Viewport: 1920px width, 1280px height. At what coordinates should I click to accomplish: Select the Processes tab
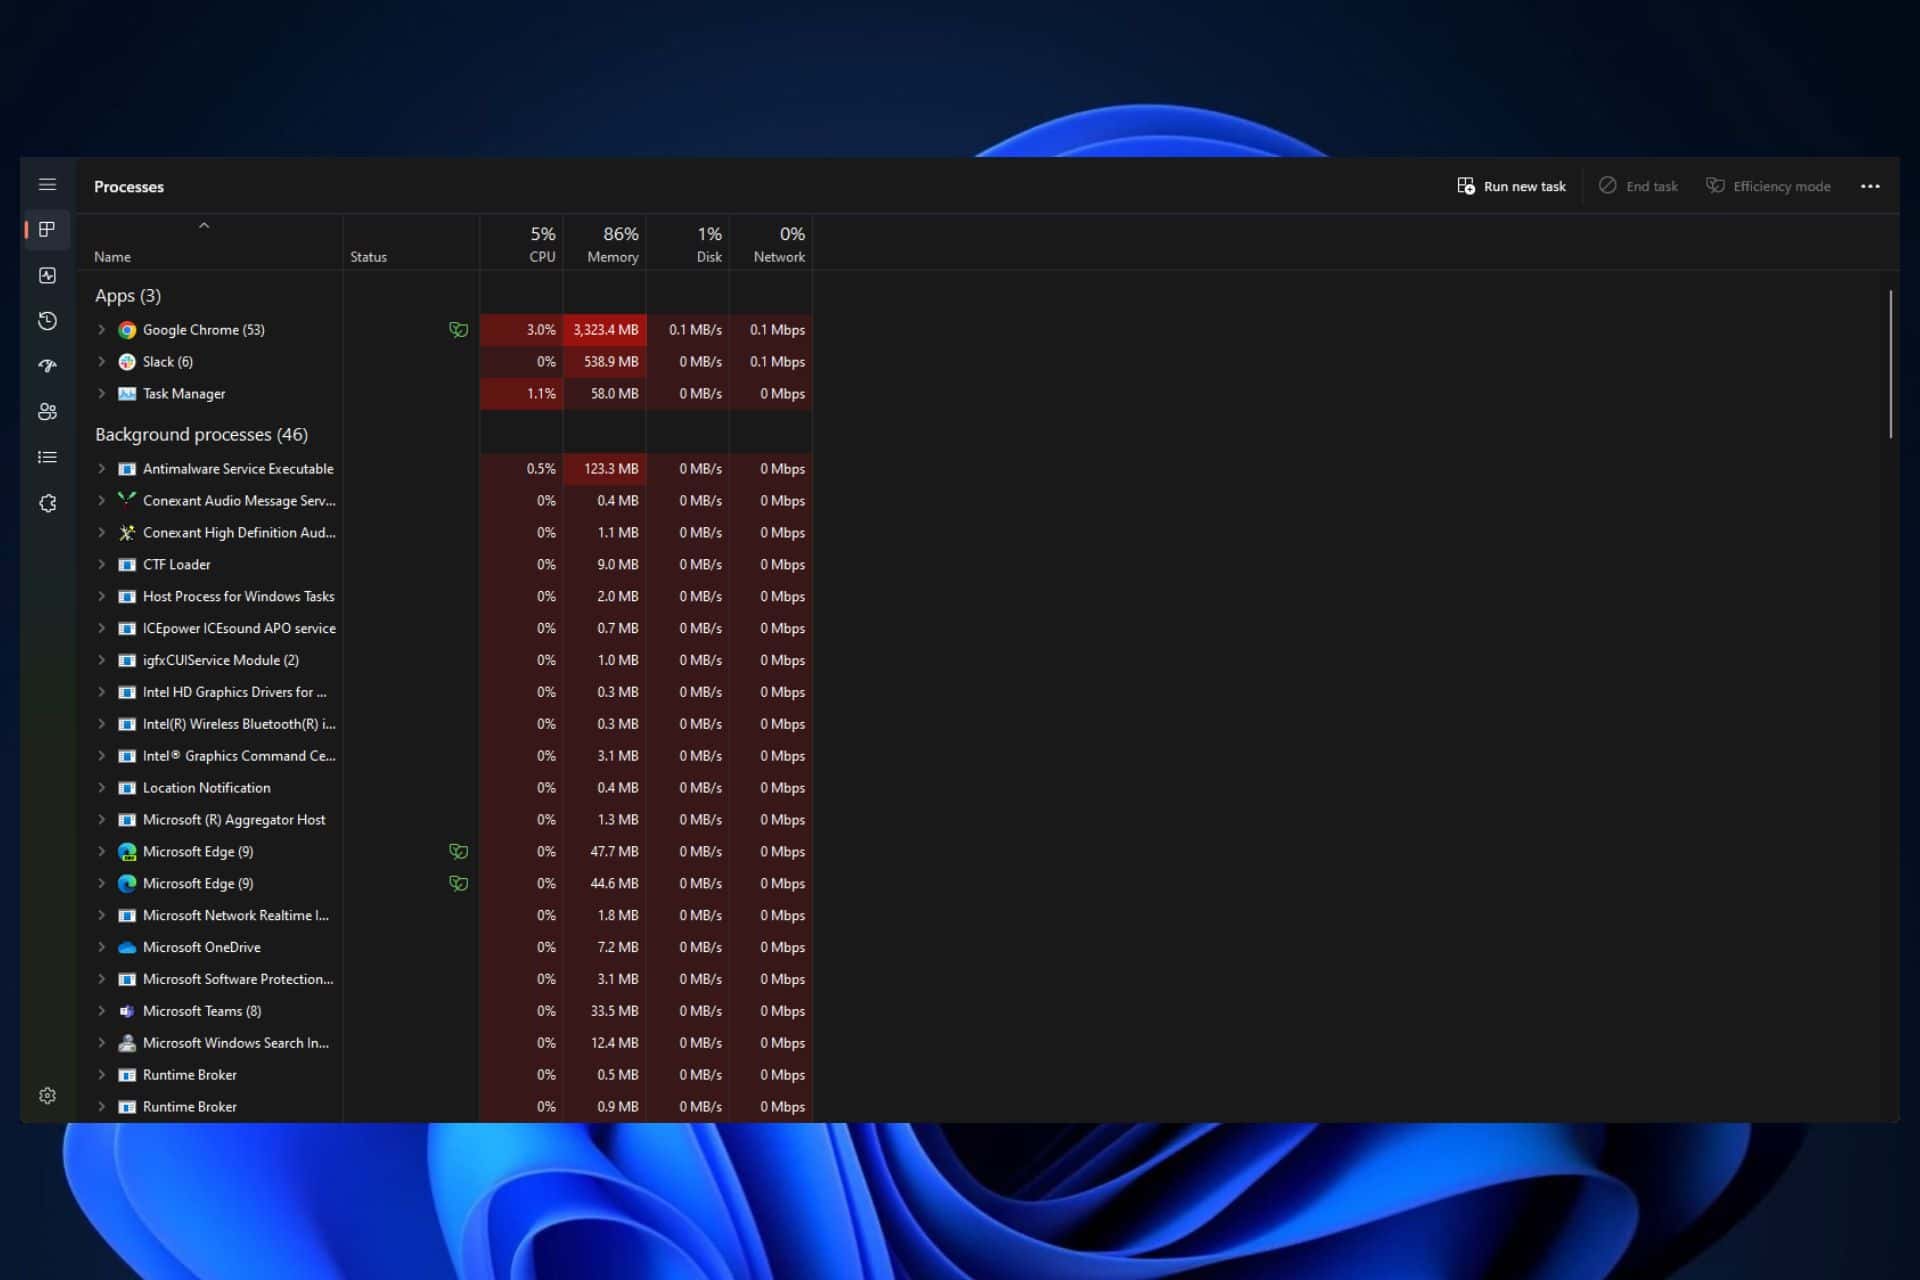tap(47, 227)
